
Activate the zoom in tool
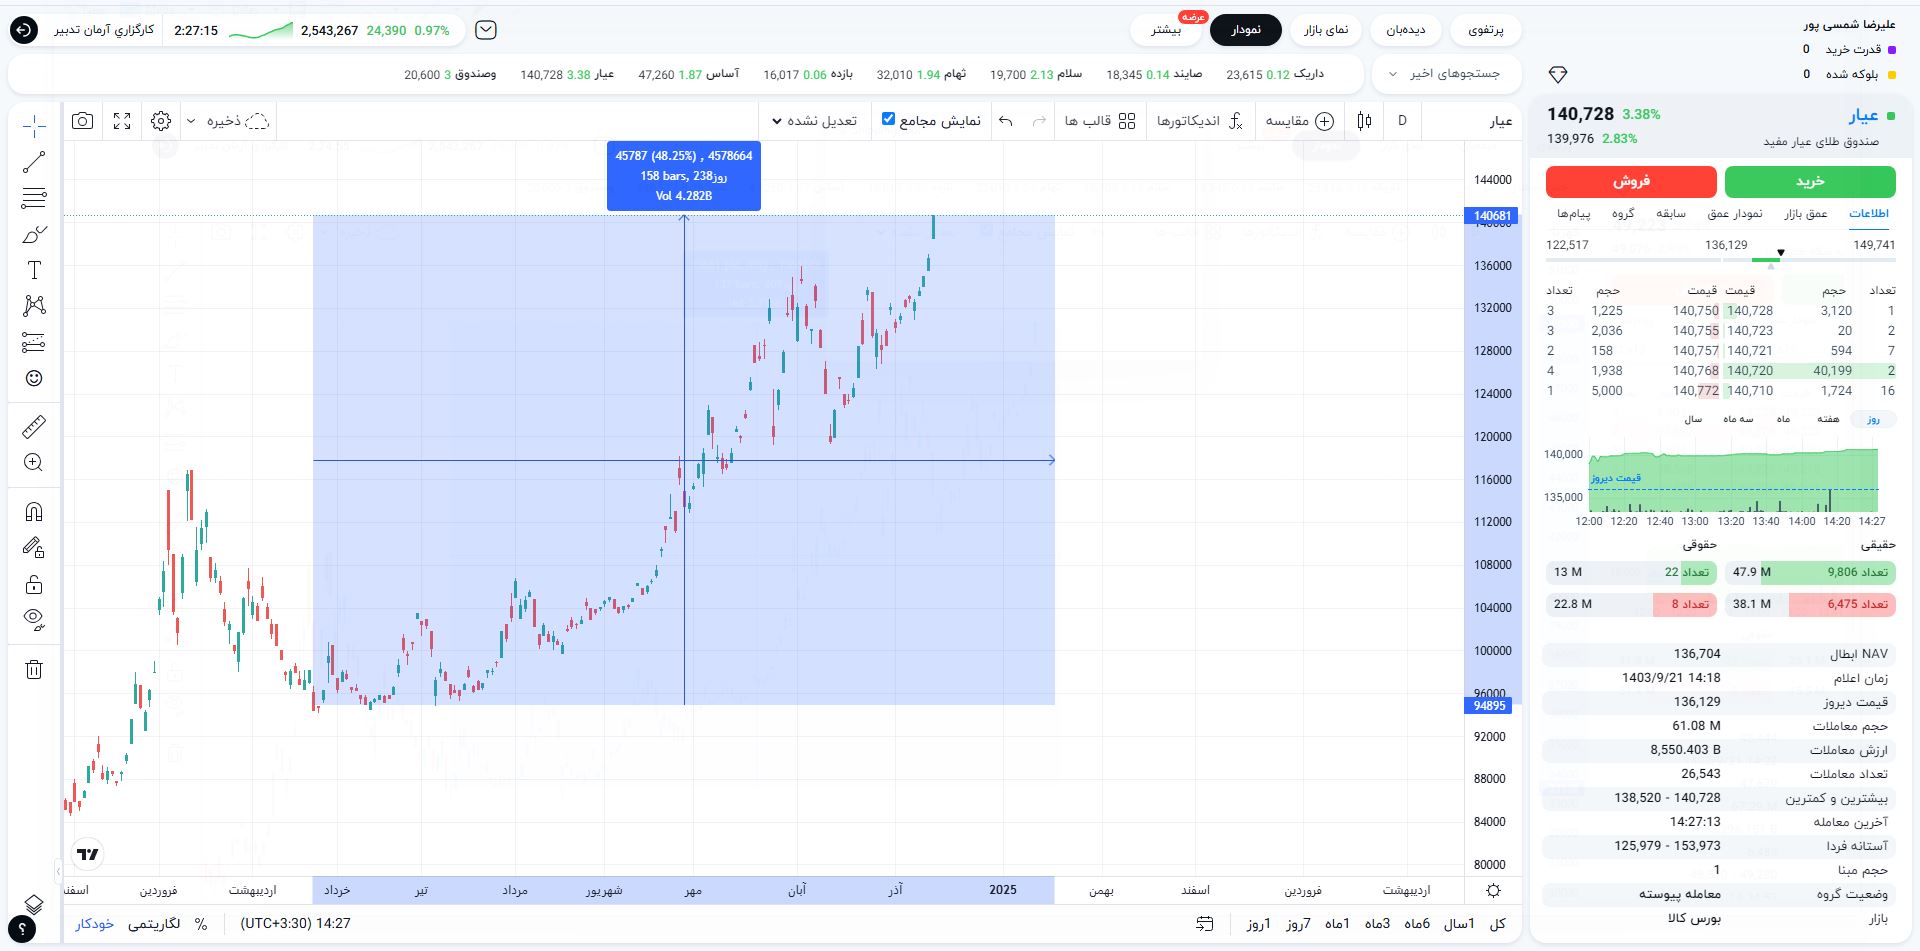(x=34, y=463)
